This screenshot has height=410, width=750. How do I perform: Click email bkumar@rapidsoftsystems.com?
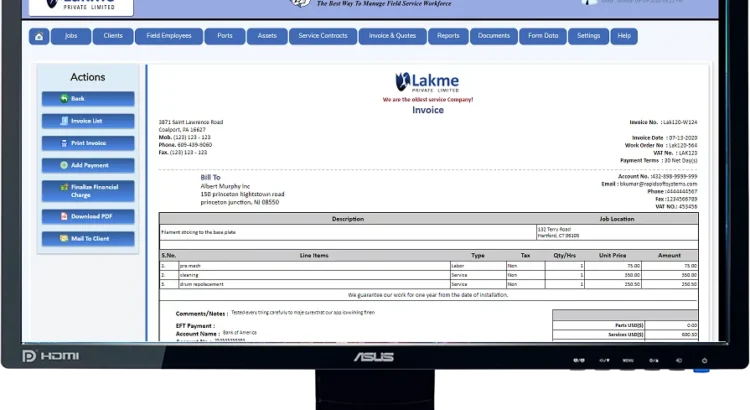click(x=659, y=184)
